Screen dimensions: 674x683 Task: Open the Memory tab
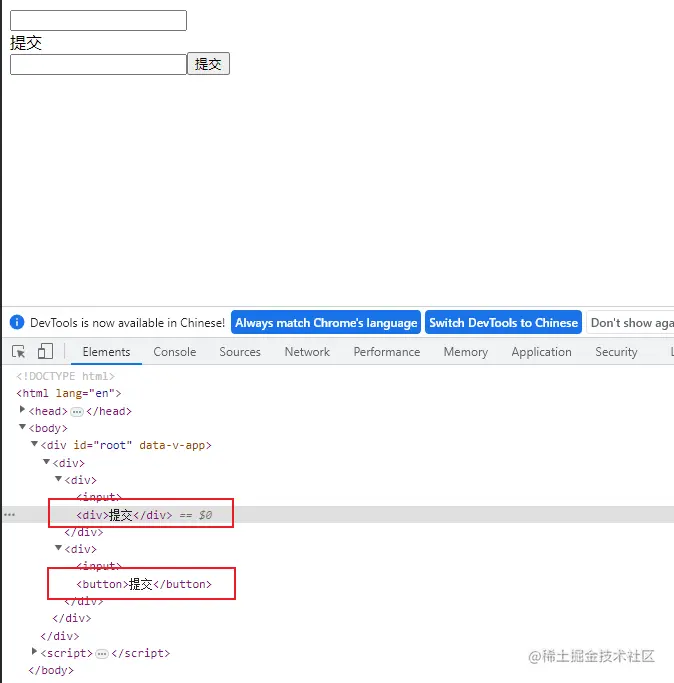[466, 352]
